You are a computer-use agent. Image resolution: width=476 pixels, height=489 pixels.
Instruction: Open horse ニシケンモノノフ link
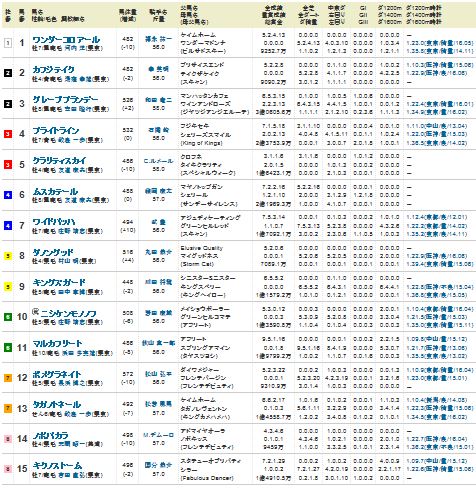68,314
